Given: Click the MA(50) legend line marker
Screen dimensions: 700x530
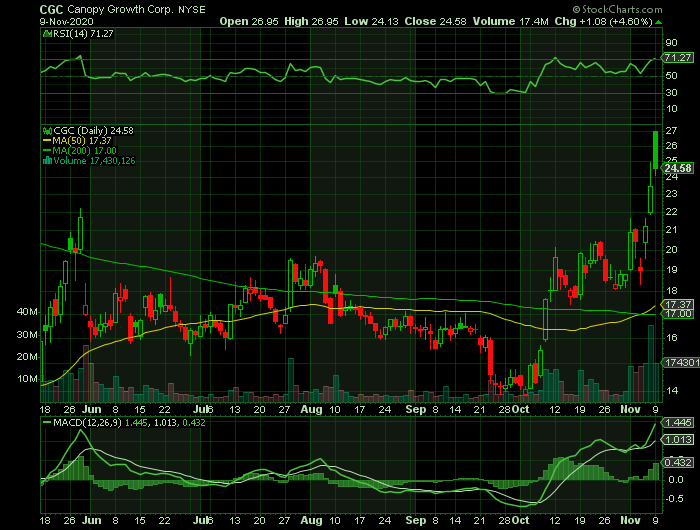Looking at the screenshot, I should (x=45, y=141).
